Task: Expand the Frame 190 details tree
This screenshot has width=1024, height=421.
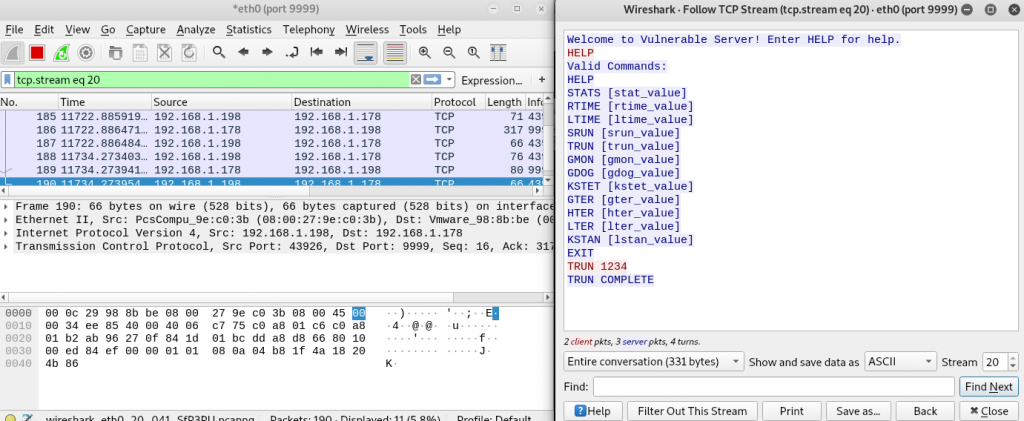Action: pos(7,206)
